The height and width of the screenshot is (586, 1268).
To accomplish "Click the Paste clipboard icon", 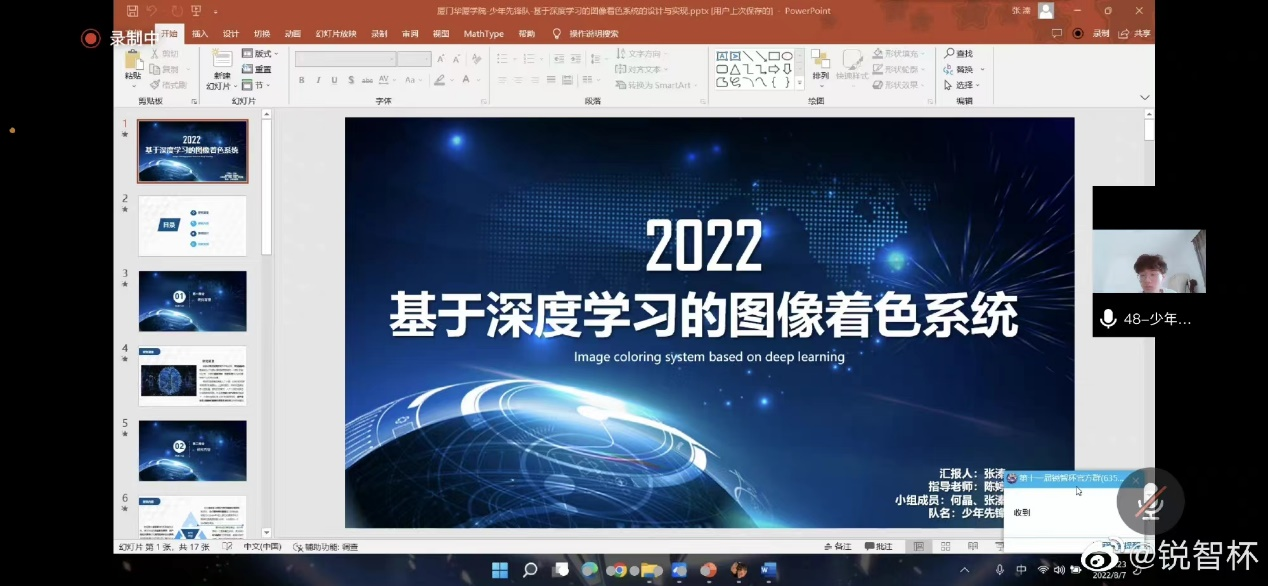I will [x=133, y=61].
